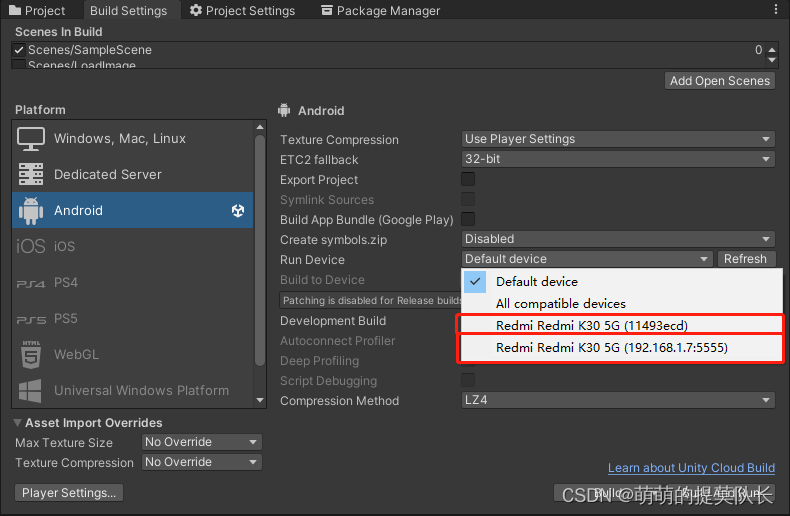The image size is (790, 516).
Task: Select the WebGL HTML5 icon
Action: point(31,354)
